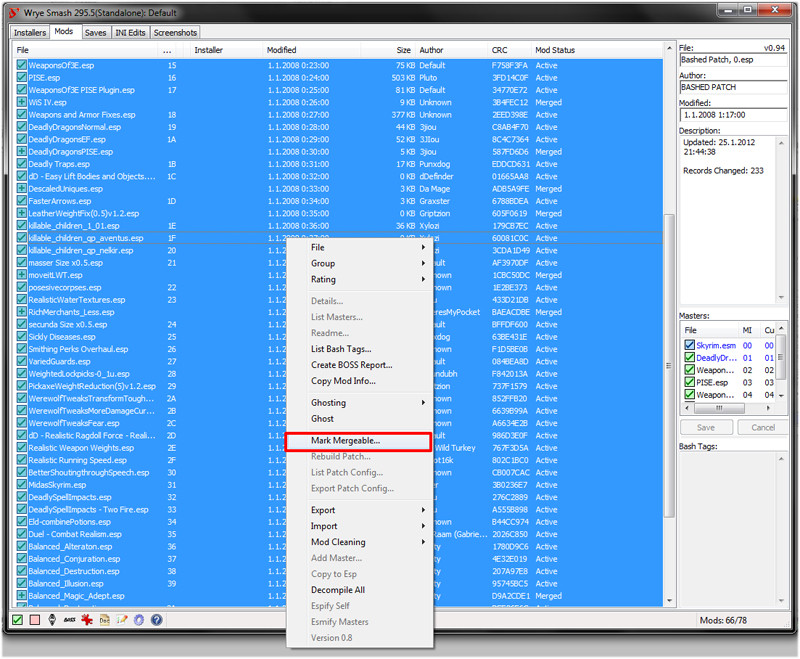Edit the file name field Bashed Patch, 0.esp
Viewport: 800px width, 659px height.
pyautogui.click(x=733, y=60)
